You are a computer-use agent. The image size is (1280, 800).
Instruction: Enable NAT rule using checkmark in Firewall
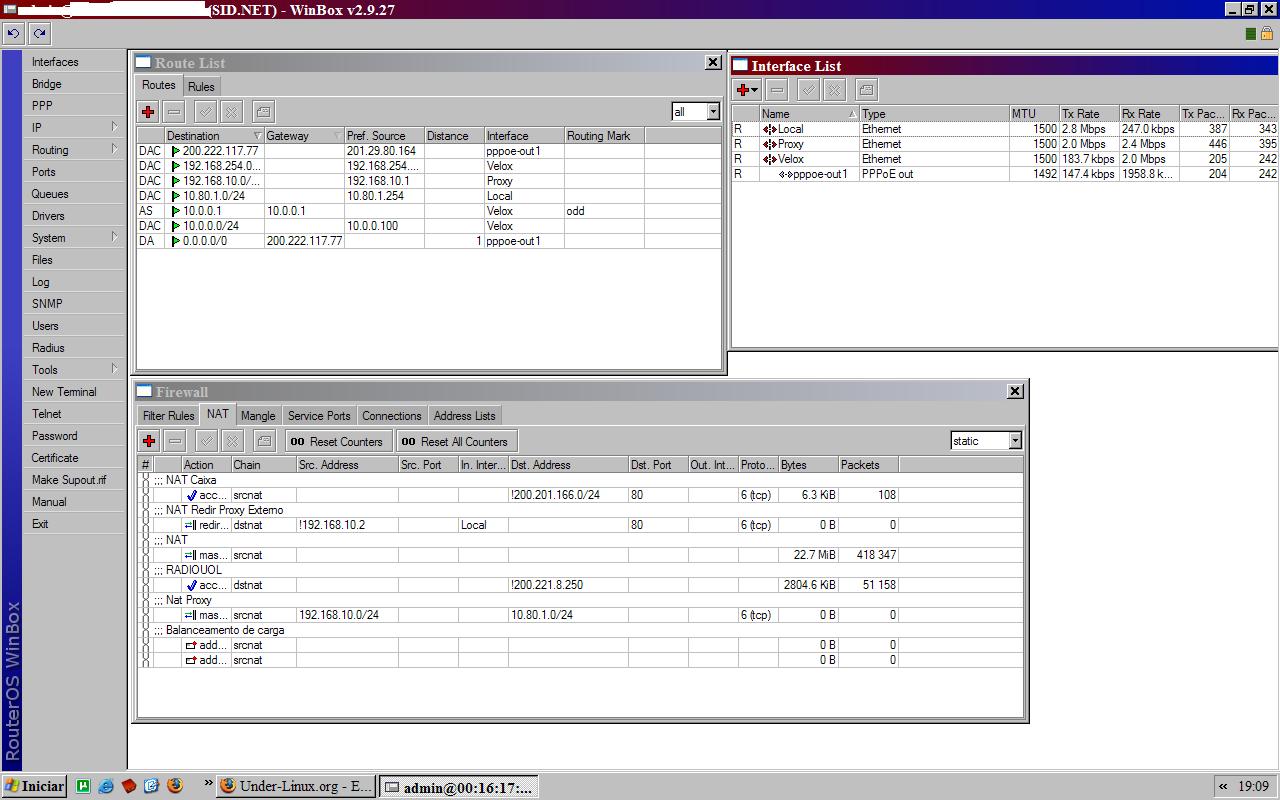207,441
